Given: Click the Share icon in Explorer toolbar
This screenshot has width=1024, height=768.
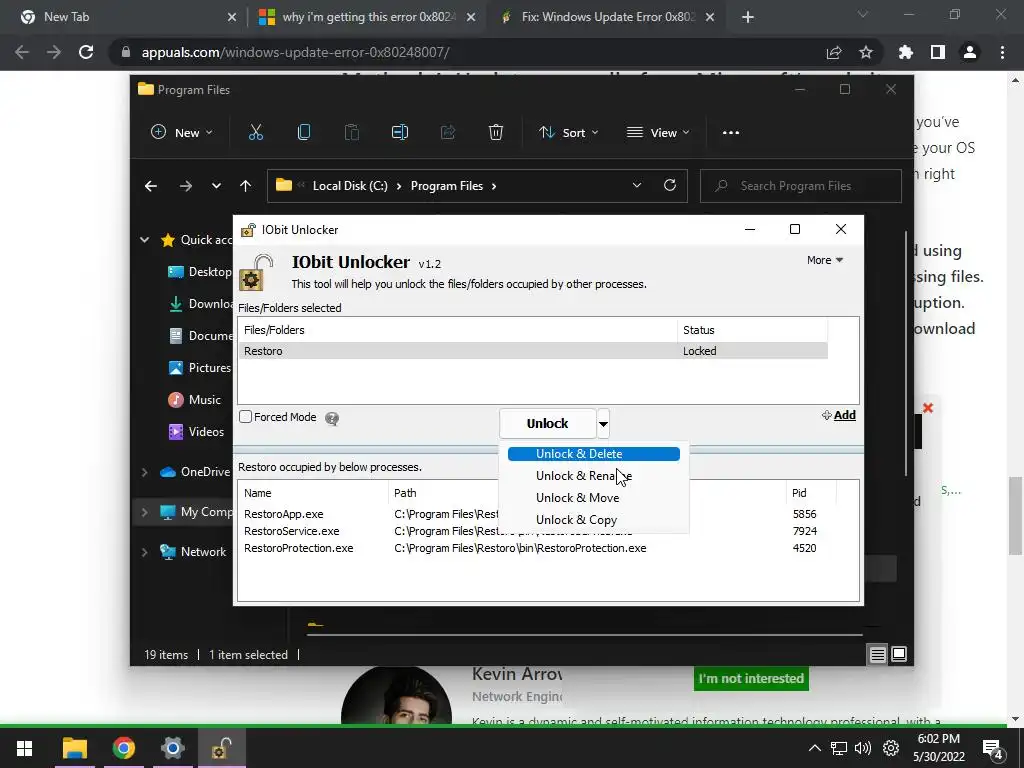Looking at the screenshot, I should click(x=448, y=133).
